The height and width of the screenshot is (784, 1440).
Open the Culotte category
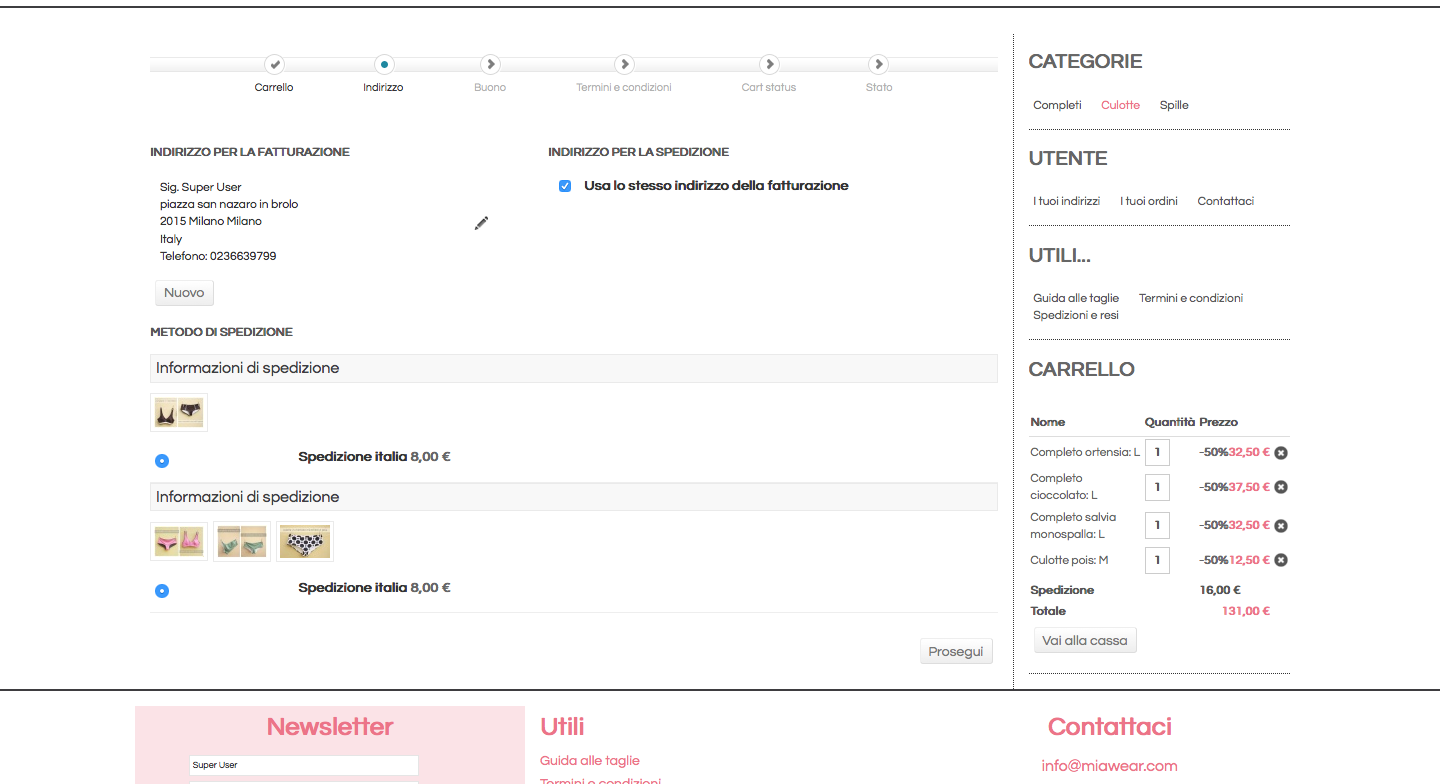[x=1120, y=105]
